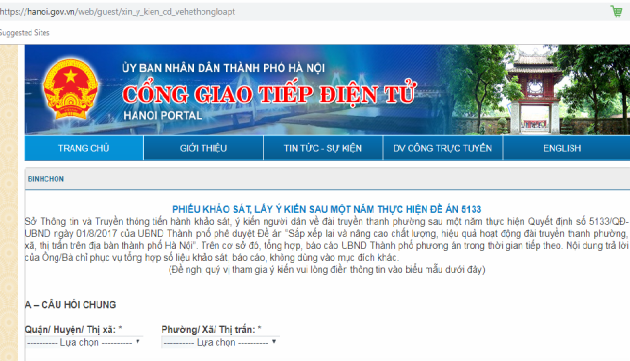Click the HANOI PORTAL text in banner

point(163,116)
